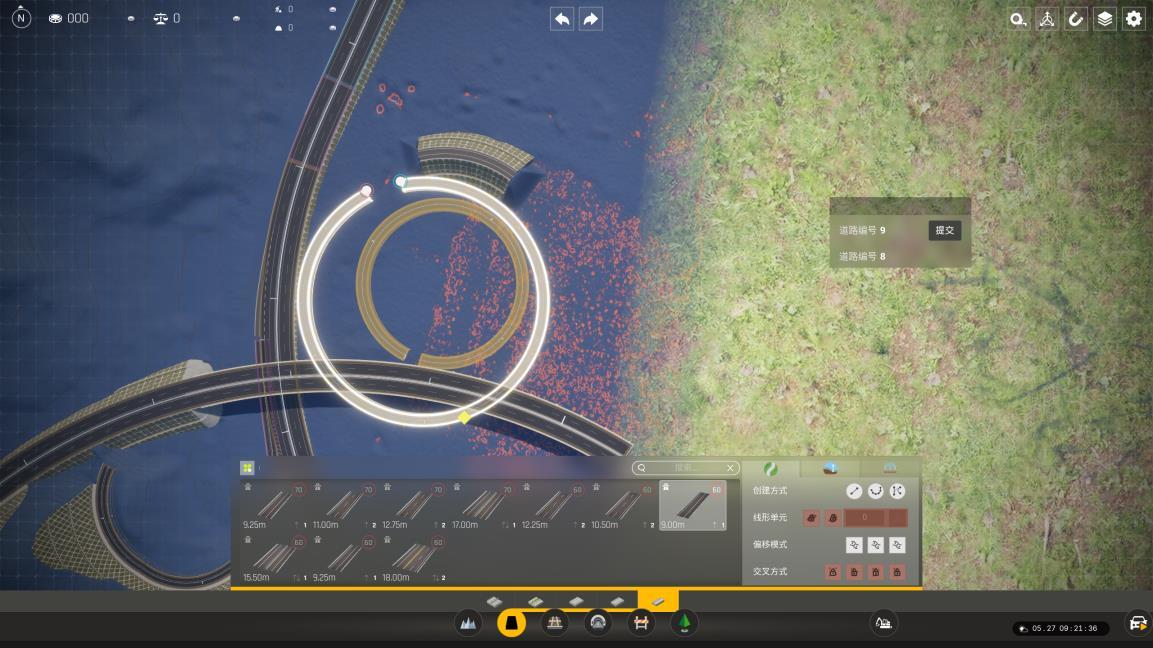Click the 提交 submit button
The height and width of the screenshot is (648, 1153).
coord(945,230)
